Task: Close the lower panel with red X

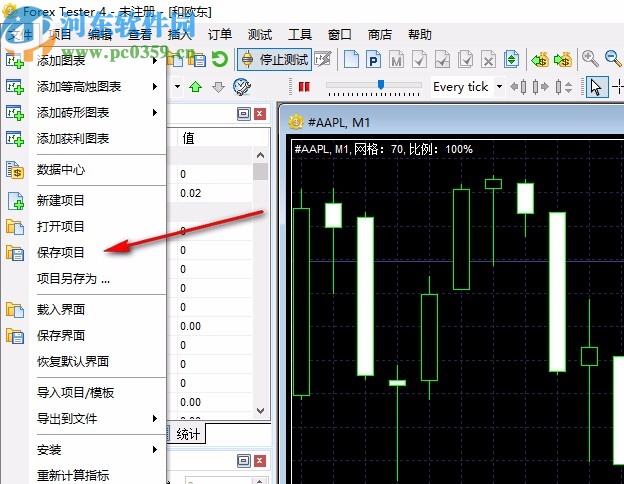Action: 260,461
